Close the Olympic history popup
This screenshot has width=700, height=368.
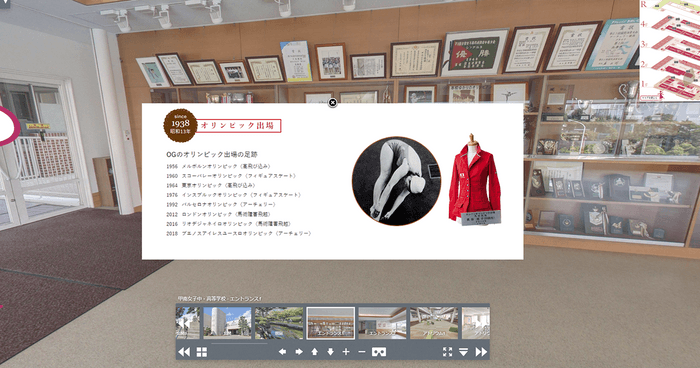coord(333,103)
